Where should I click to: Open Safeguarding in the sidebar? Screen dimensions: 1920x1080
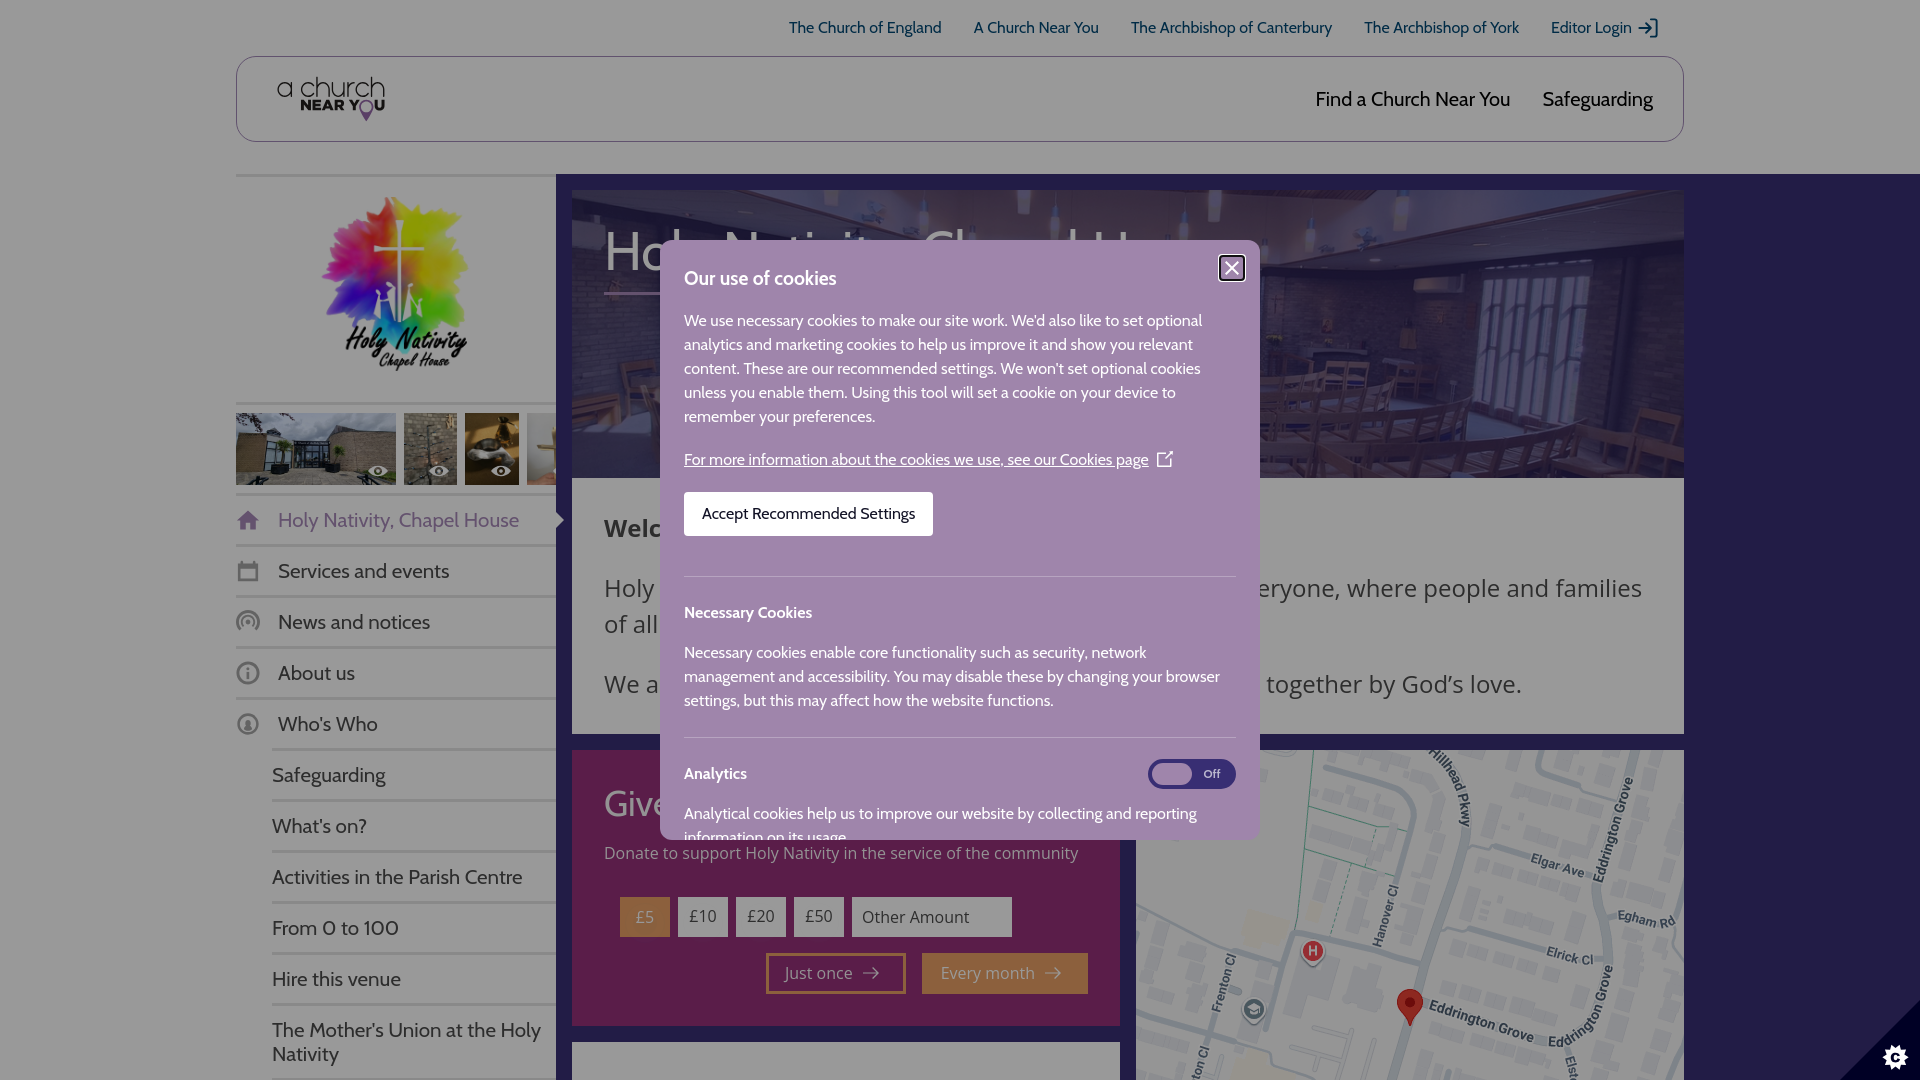(x=328, y=775)
